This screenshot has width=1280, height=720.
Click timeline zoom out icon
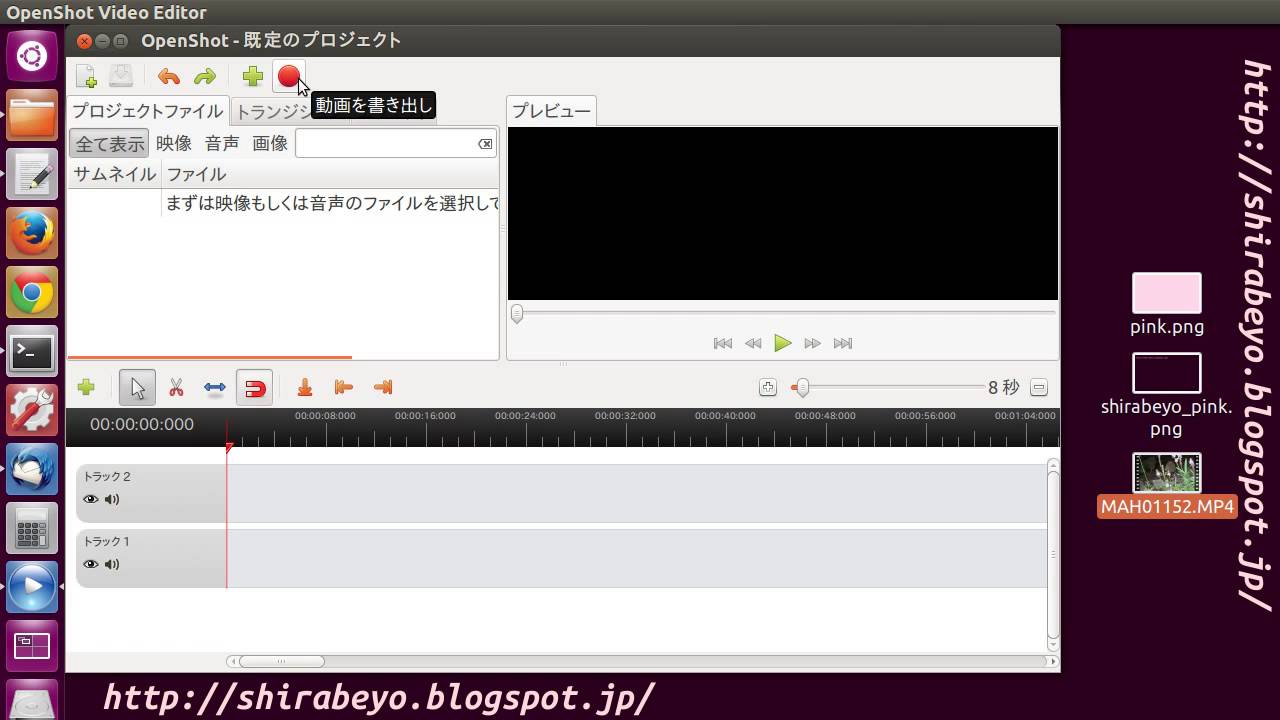point(1039,387)
